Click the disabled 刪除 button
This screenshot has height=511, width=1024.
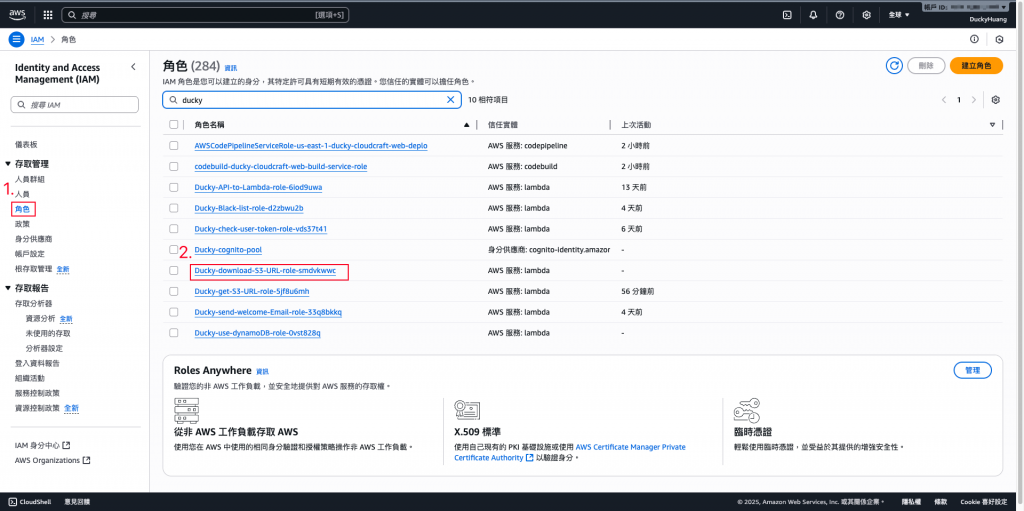tap(926, 65)
